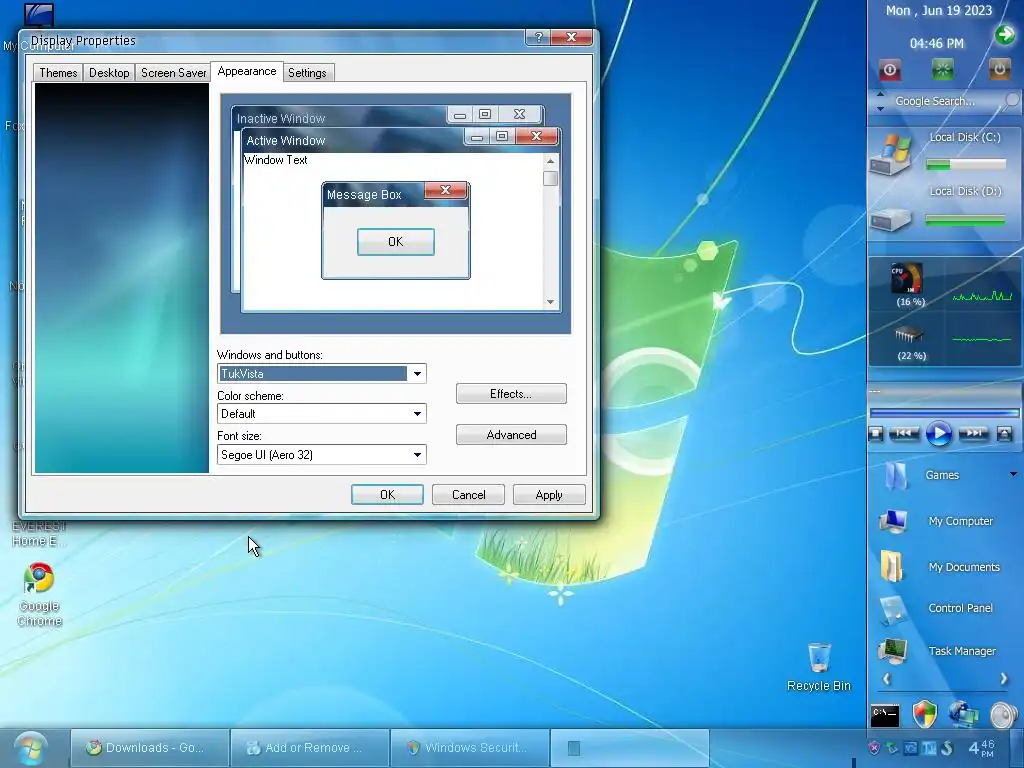
Task: Click OK in Display Properties
Action: (x=387, y=495)
